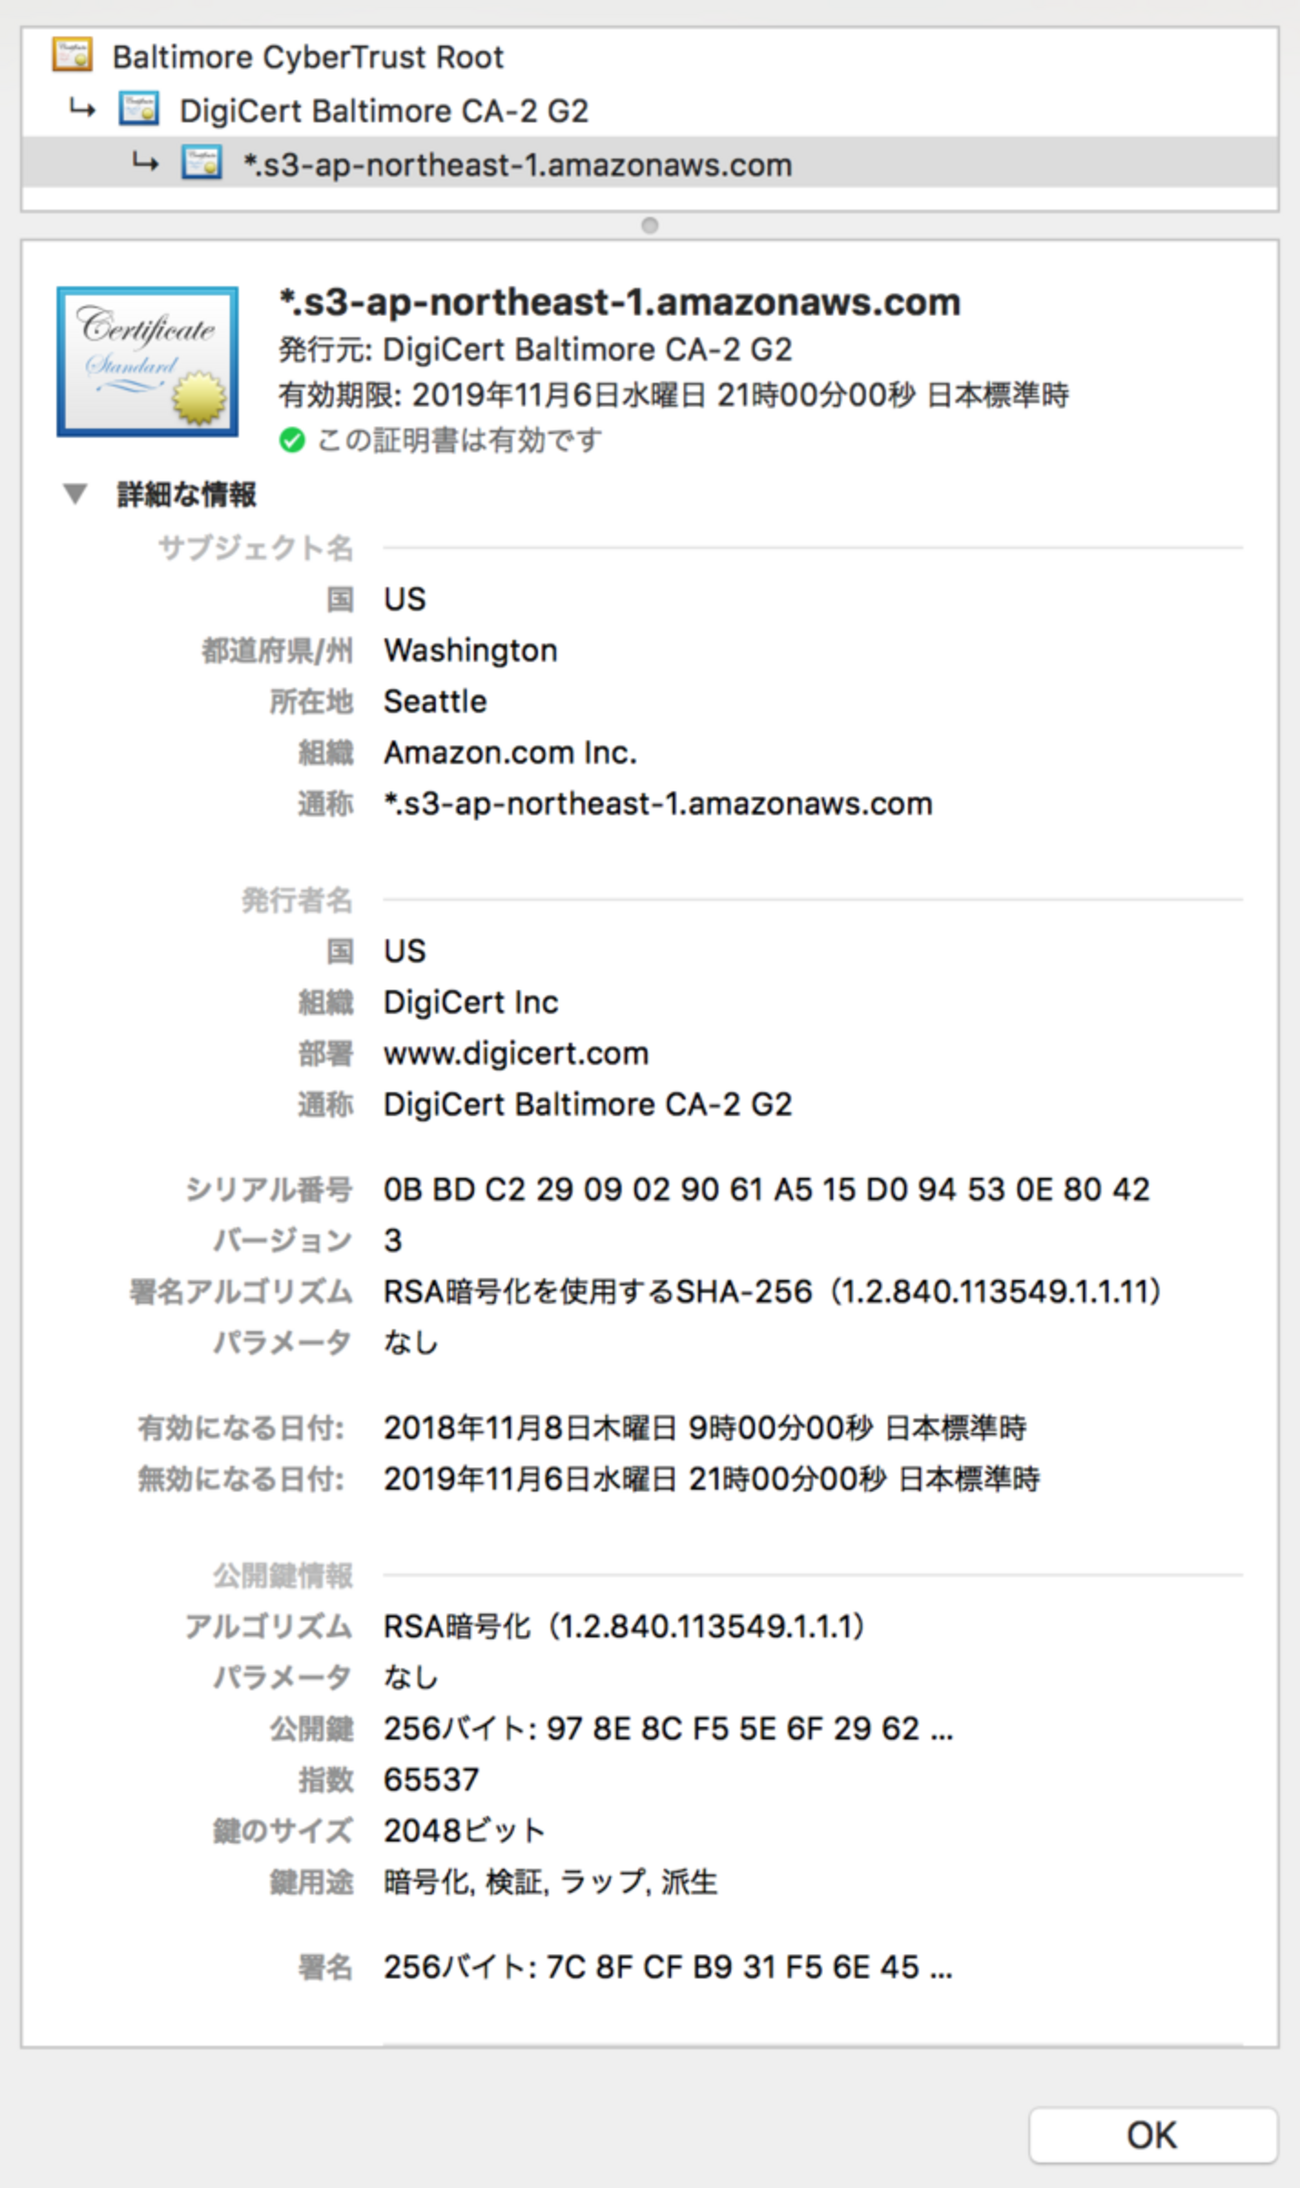
Task: Click the 鍵のサイズ value 2048ビット
Action: coord(465,1830)
